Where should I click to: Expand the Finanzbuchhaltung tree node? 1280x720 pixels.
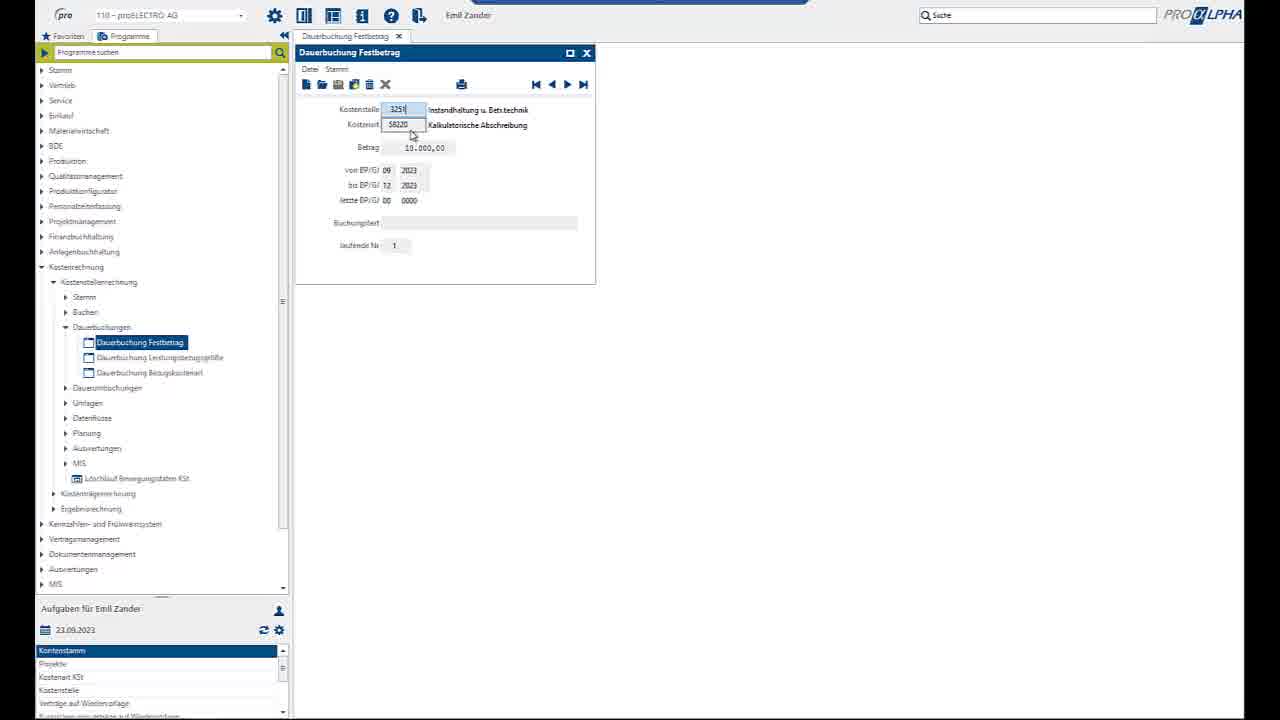click(41, 237)
